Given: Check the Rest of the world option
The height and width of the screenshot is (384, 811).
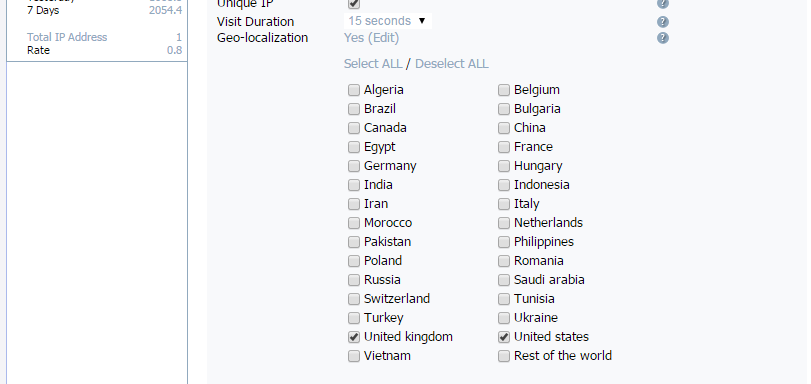Looking at the screenshot, I should [x=504, y=356].
